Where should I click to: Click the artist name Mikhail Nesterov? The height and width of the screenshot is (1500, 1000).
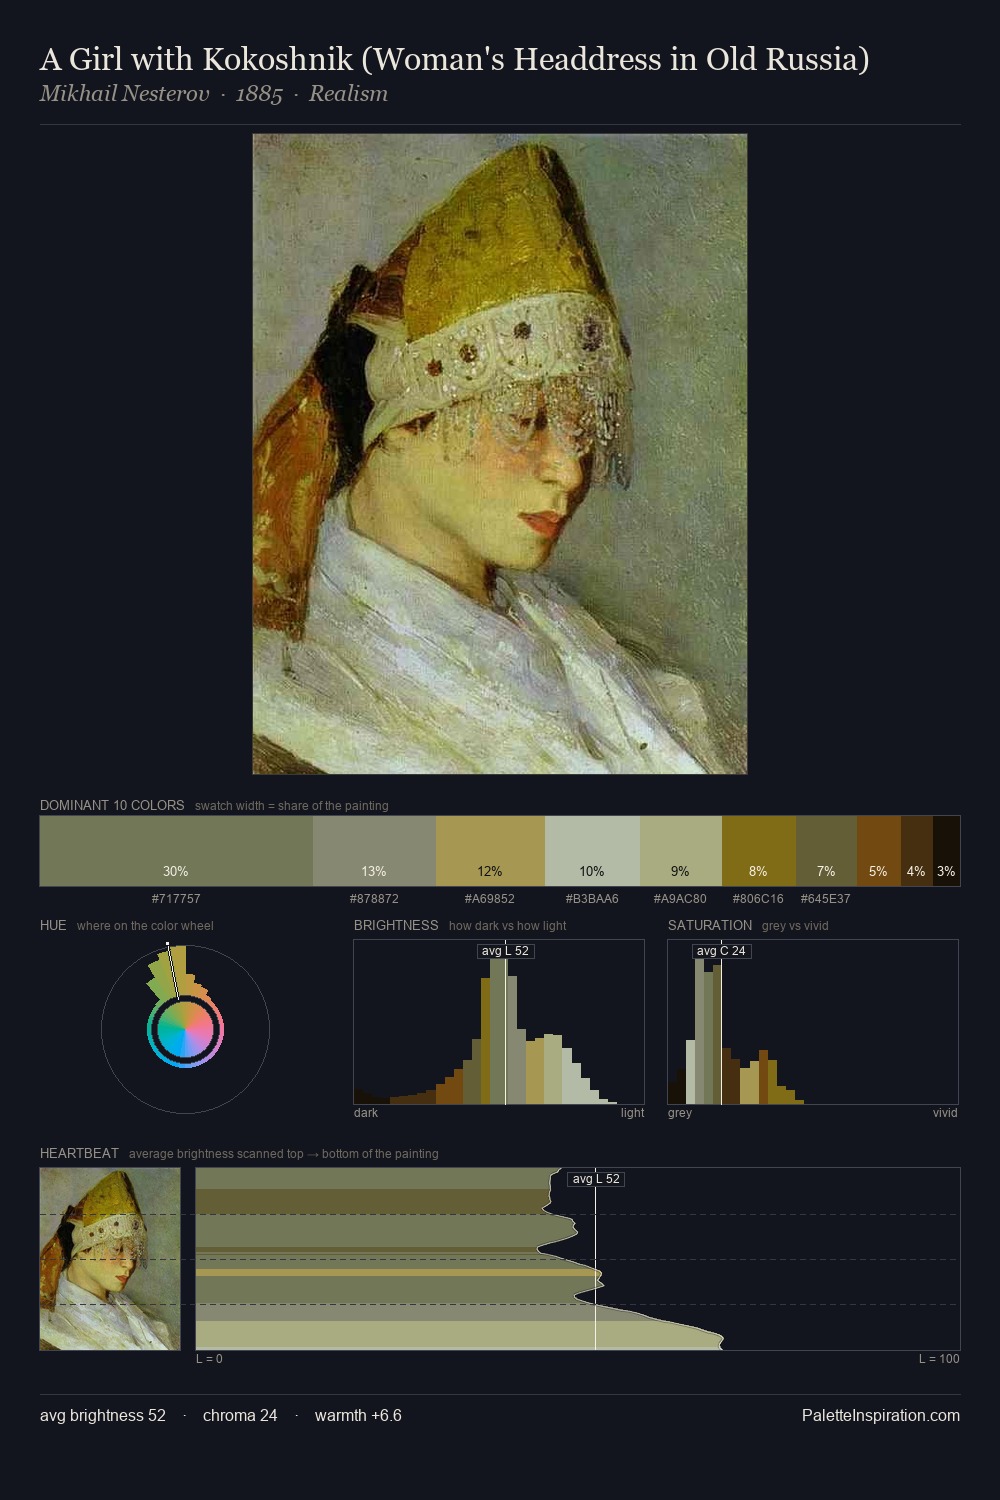125,94
